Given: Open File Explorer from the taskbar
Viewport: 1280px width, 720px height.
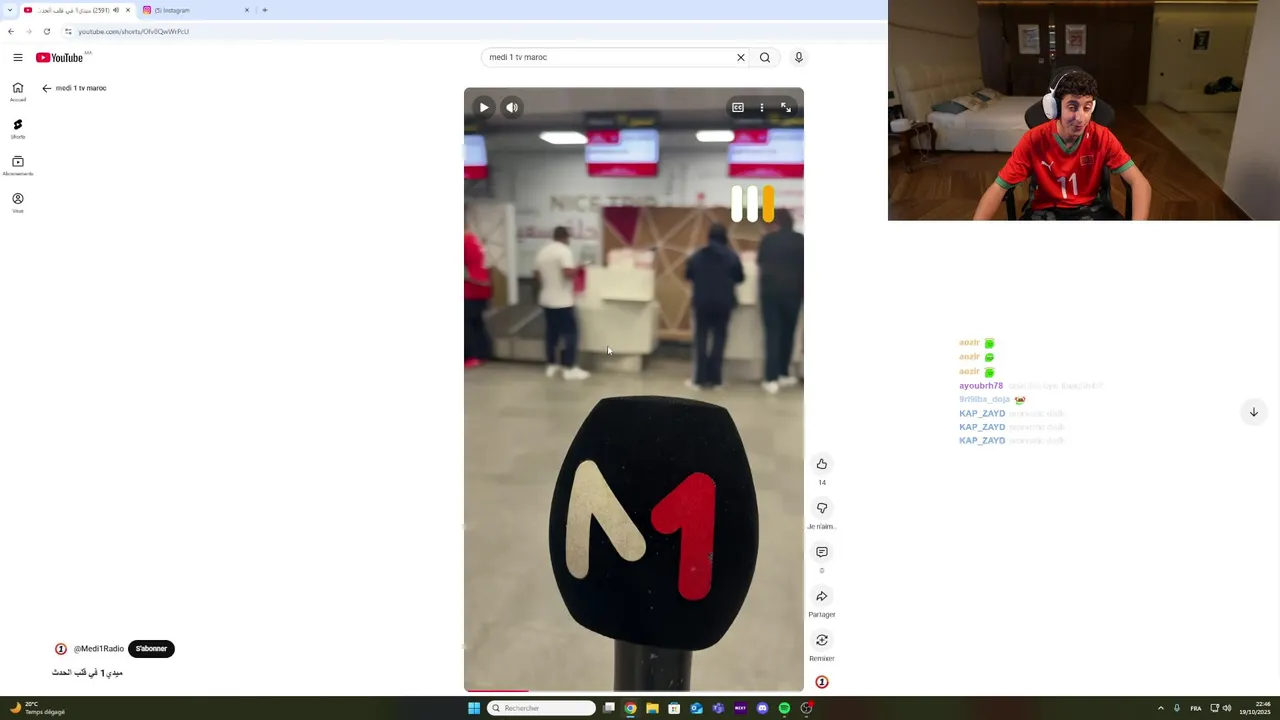Looking at the screenshot, I should [652, 708].
